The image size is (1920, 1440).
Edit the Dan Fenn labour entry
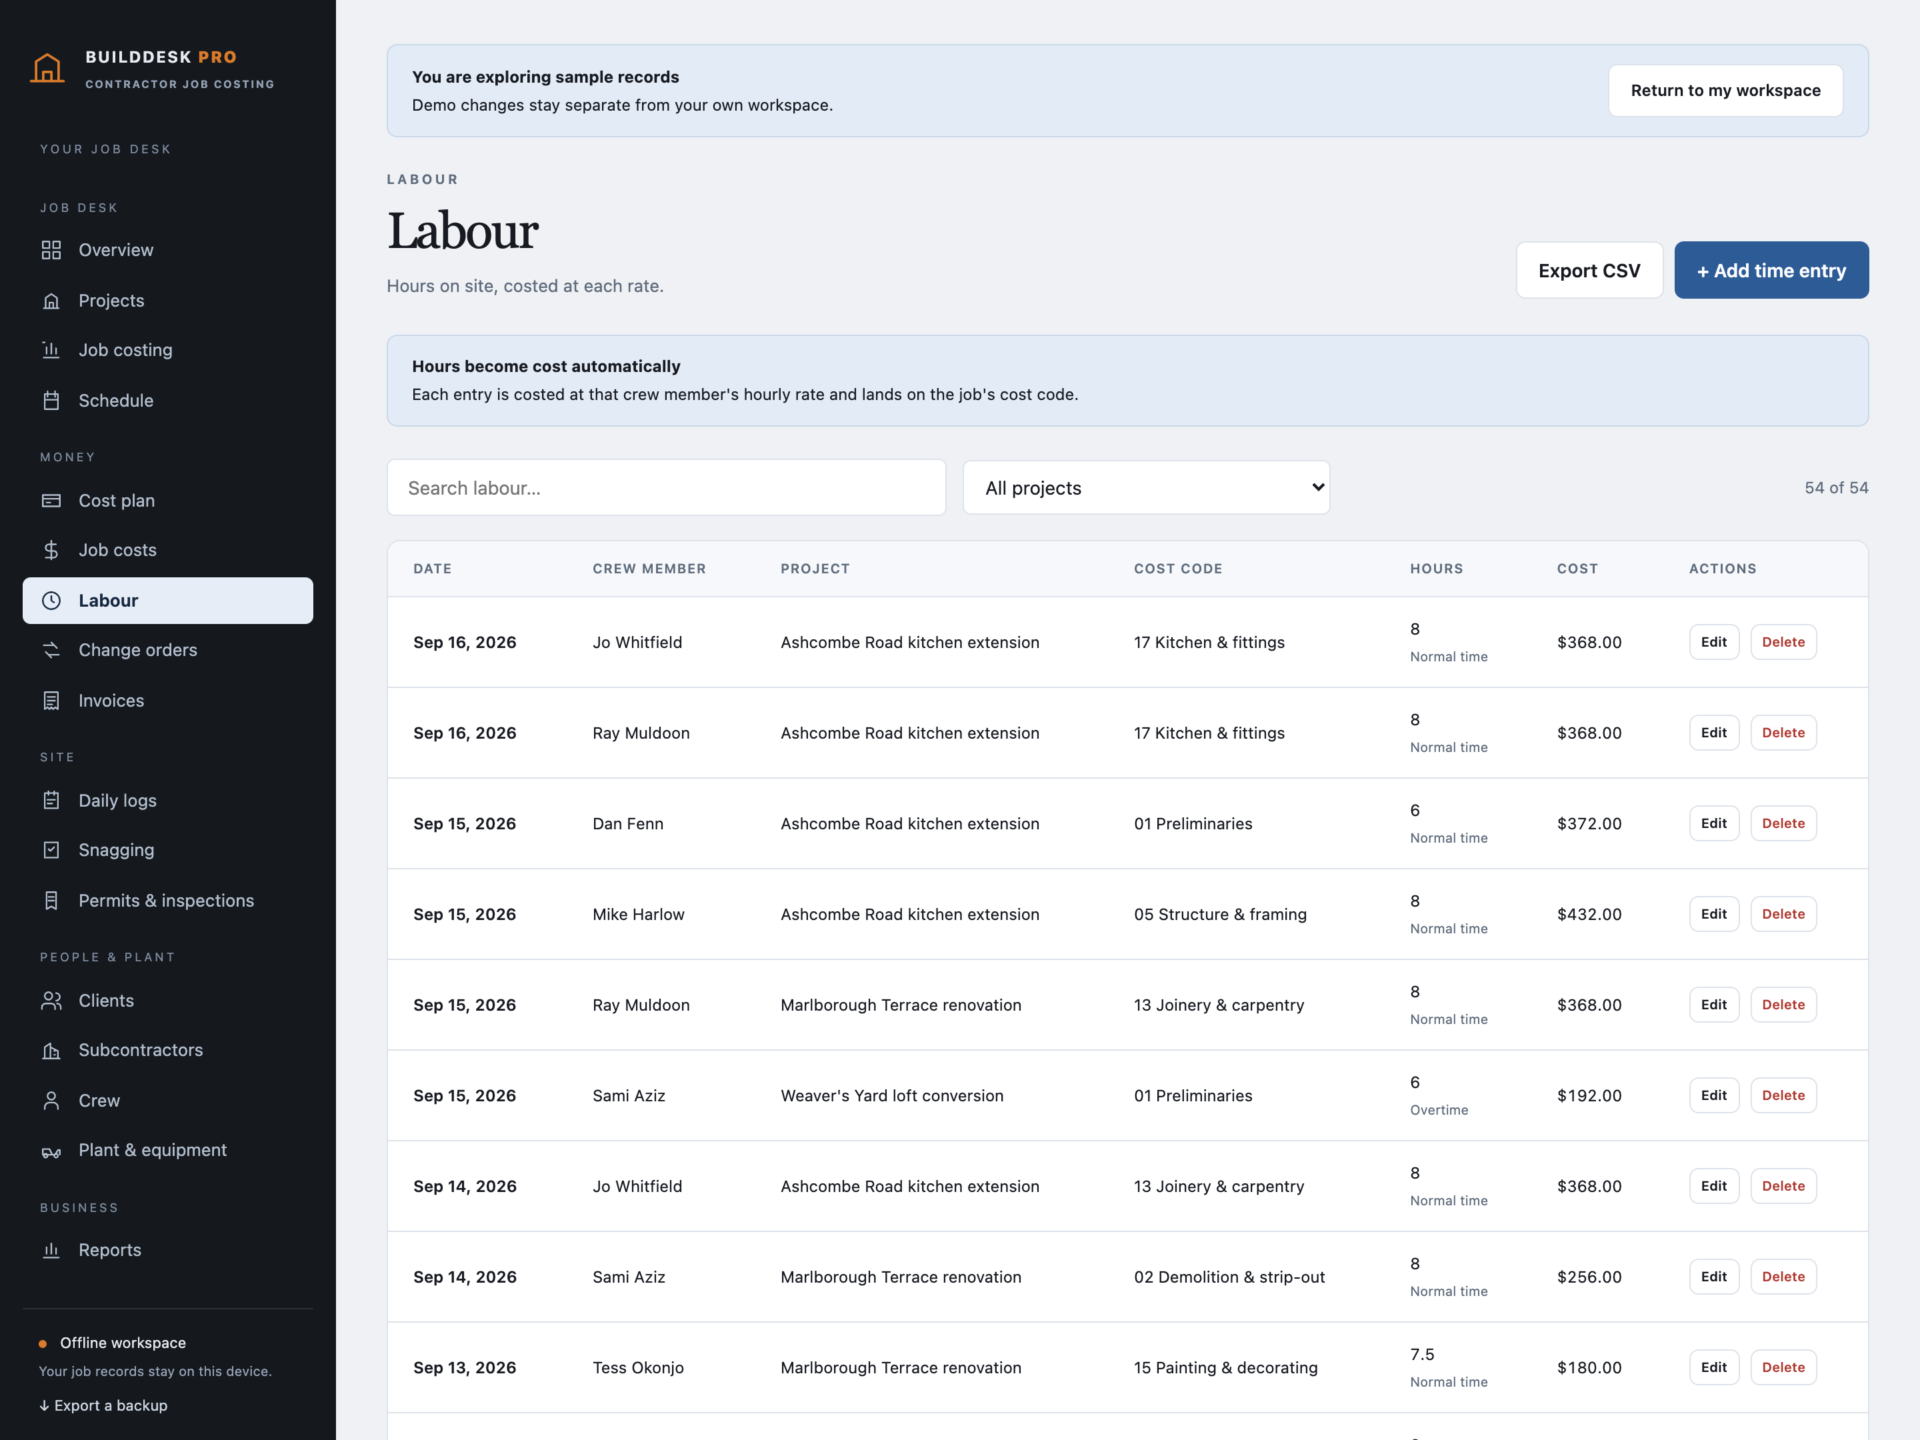tap(1713, 823)
